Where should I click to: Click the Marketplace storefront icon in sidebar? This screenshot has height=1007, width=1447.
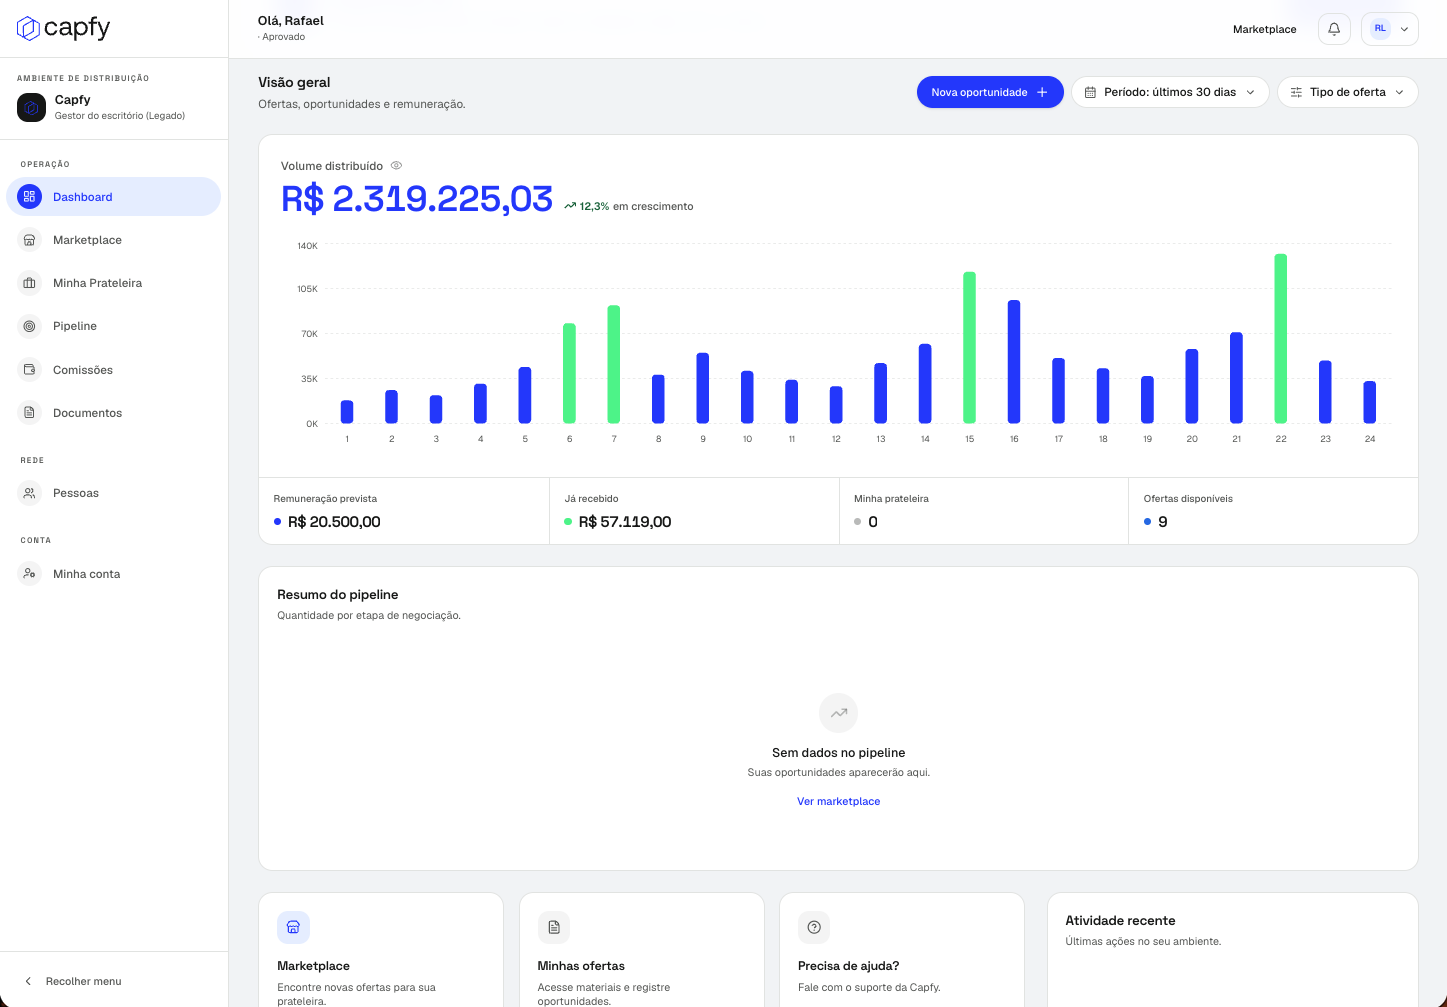pyautogui.click(x=29, y=240)
